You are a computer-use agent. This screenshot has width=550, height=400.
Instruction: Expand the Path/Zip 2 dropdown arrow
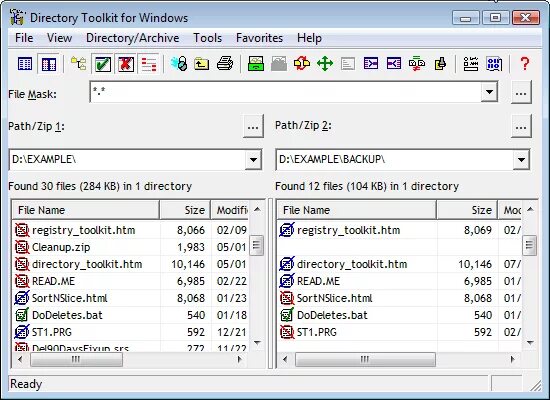(521, 160)
